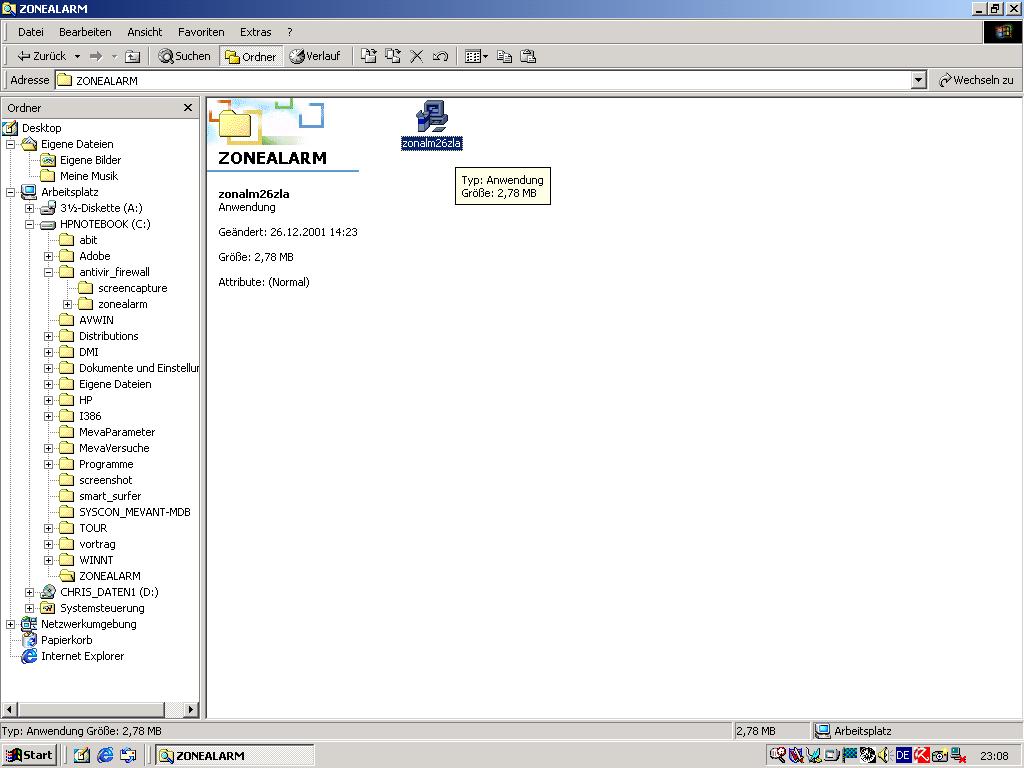The width and height of the screenshot is (1024, 768).
Task: Launch Internet Explorer from quick launch
Action: tap(105, 756)
